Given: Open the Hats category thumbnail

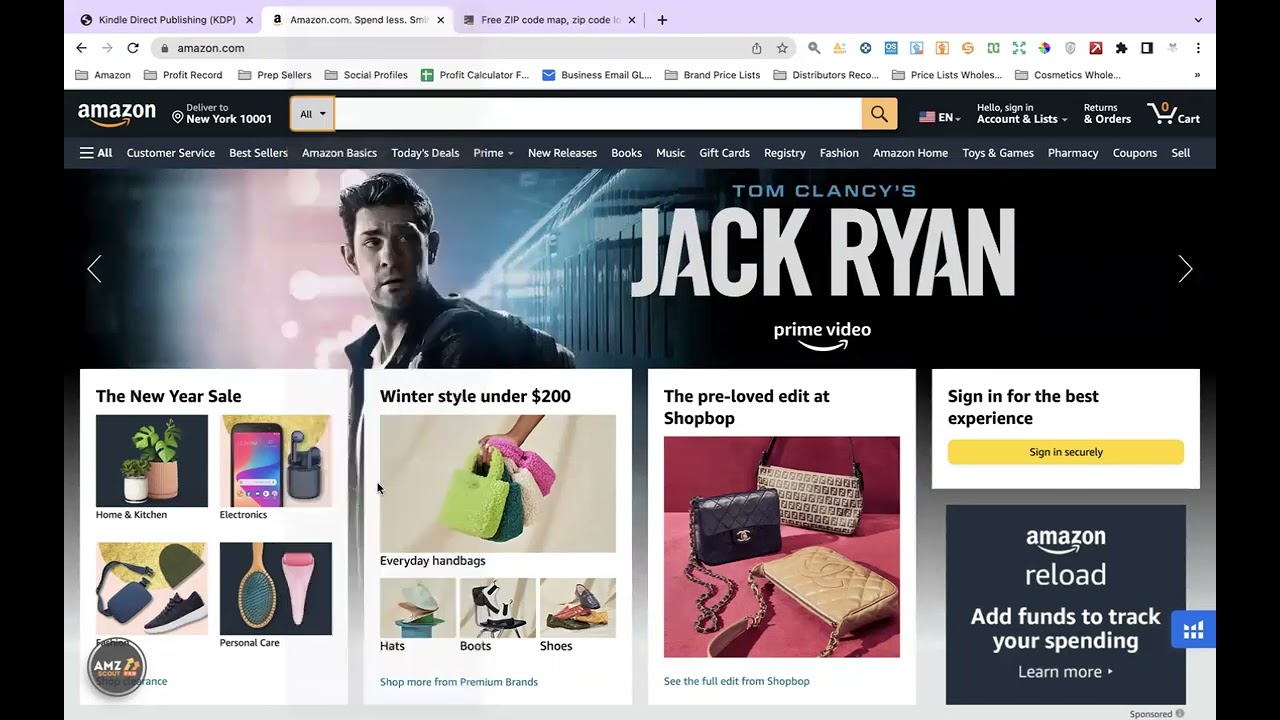Looking at the screenshot, I should (x=418, y=607).
